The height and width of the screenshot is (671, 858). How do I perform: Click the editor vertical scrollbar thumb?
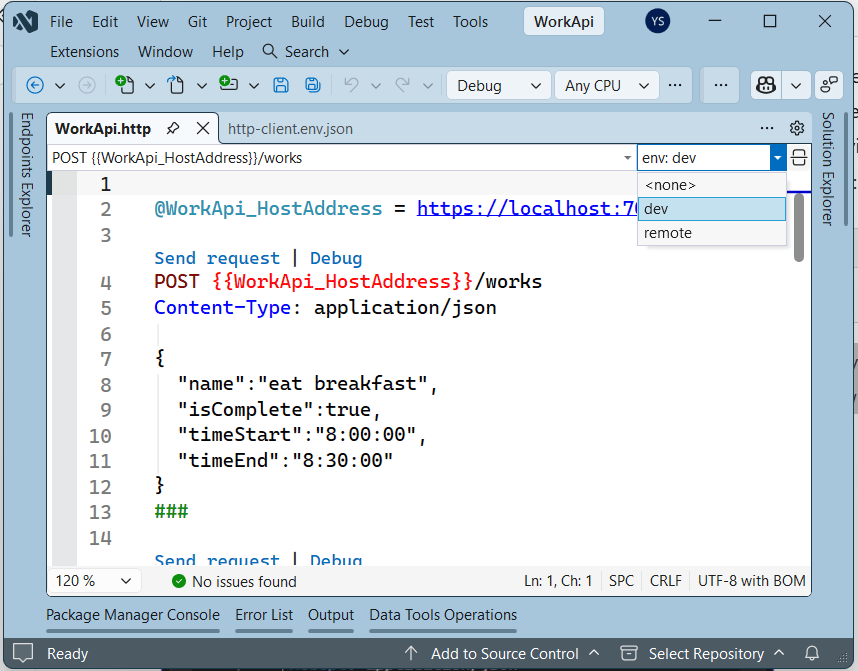799,227
